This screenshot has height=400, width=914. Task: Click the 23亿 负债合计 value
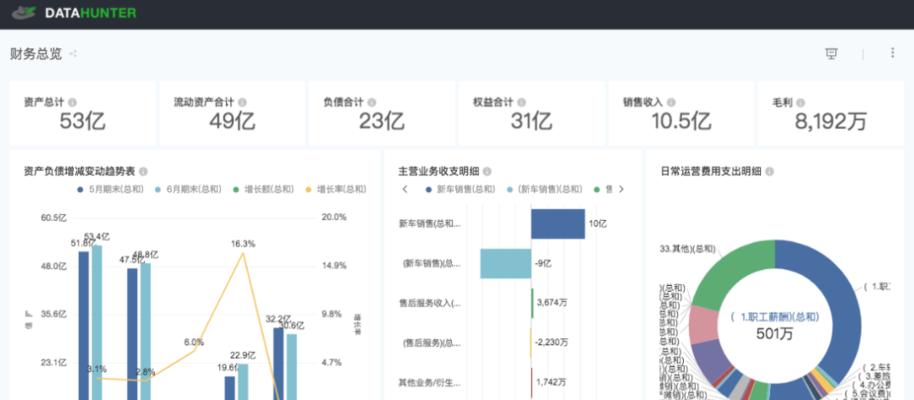pos(382,121)
